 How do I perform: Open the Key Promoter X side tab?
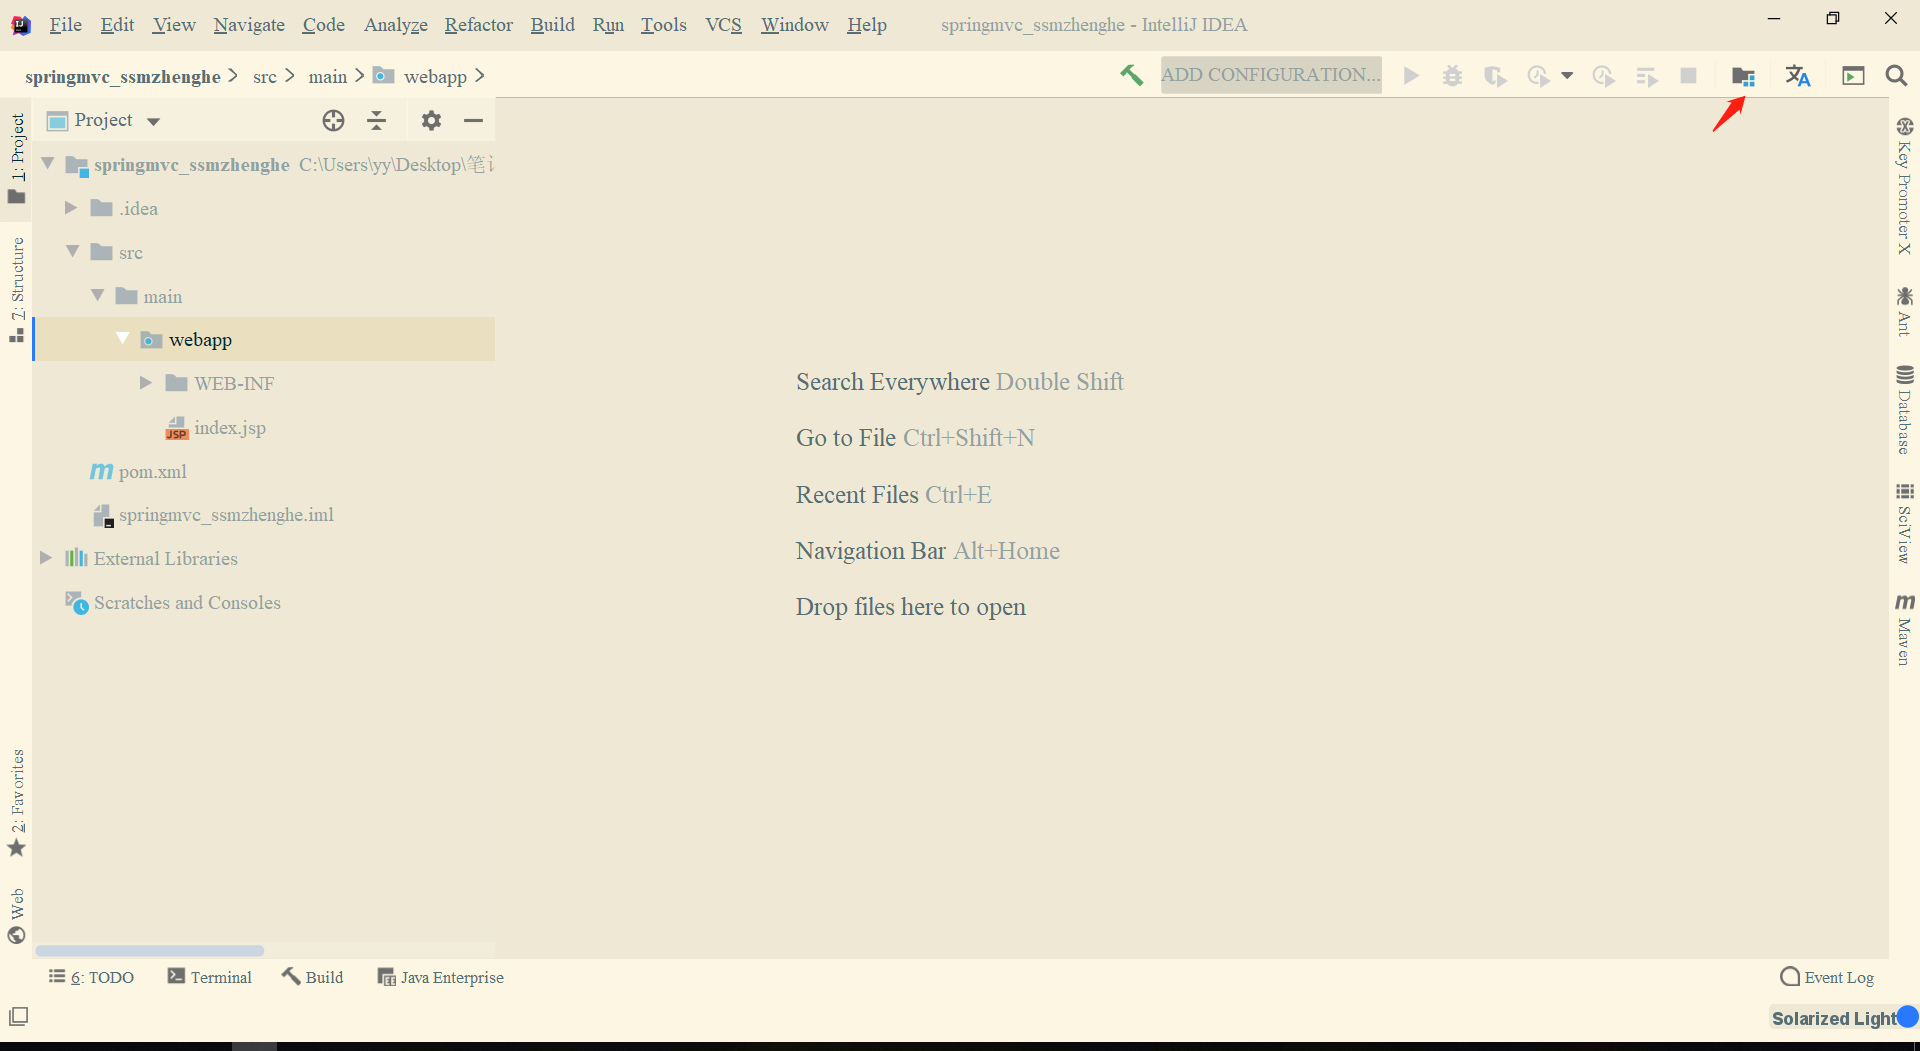click(x=1904, y=186)
